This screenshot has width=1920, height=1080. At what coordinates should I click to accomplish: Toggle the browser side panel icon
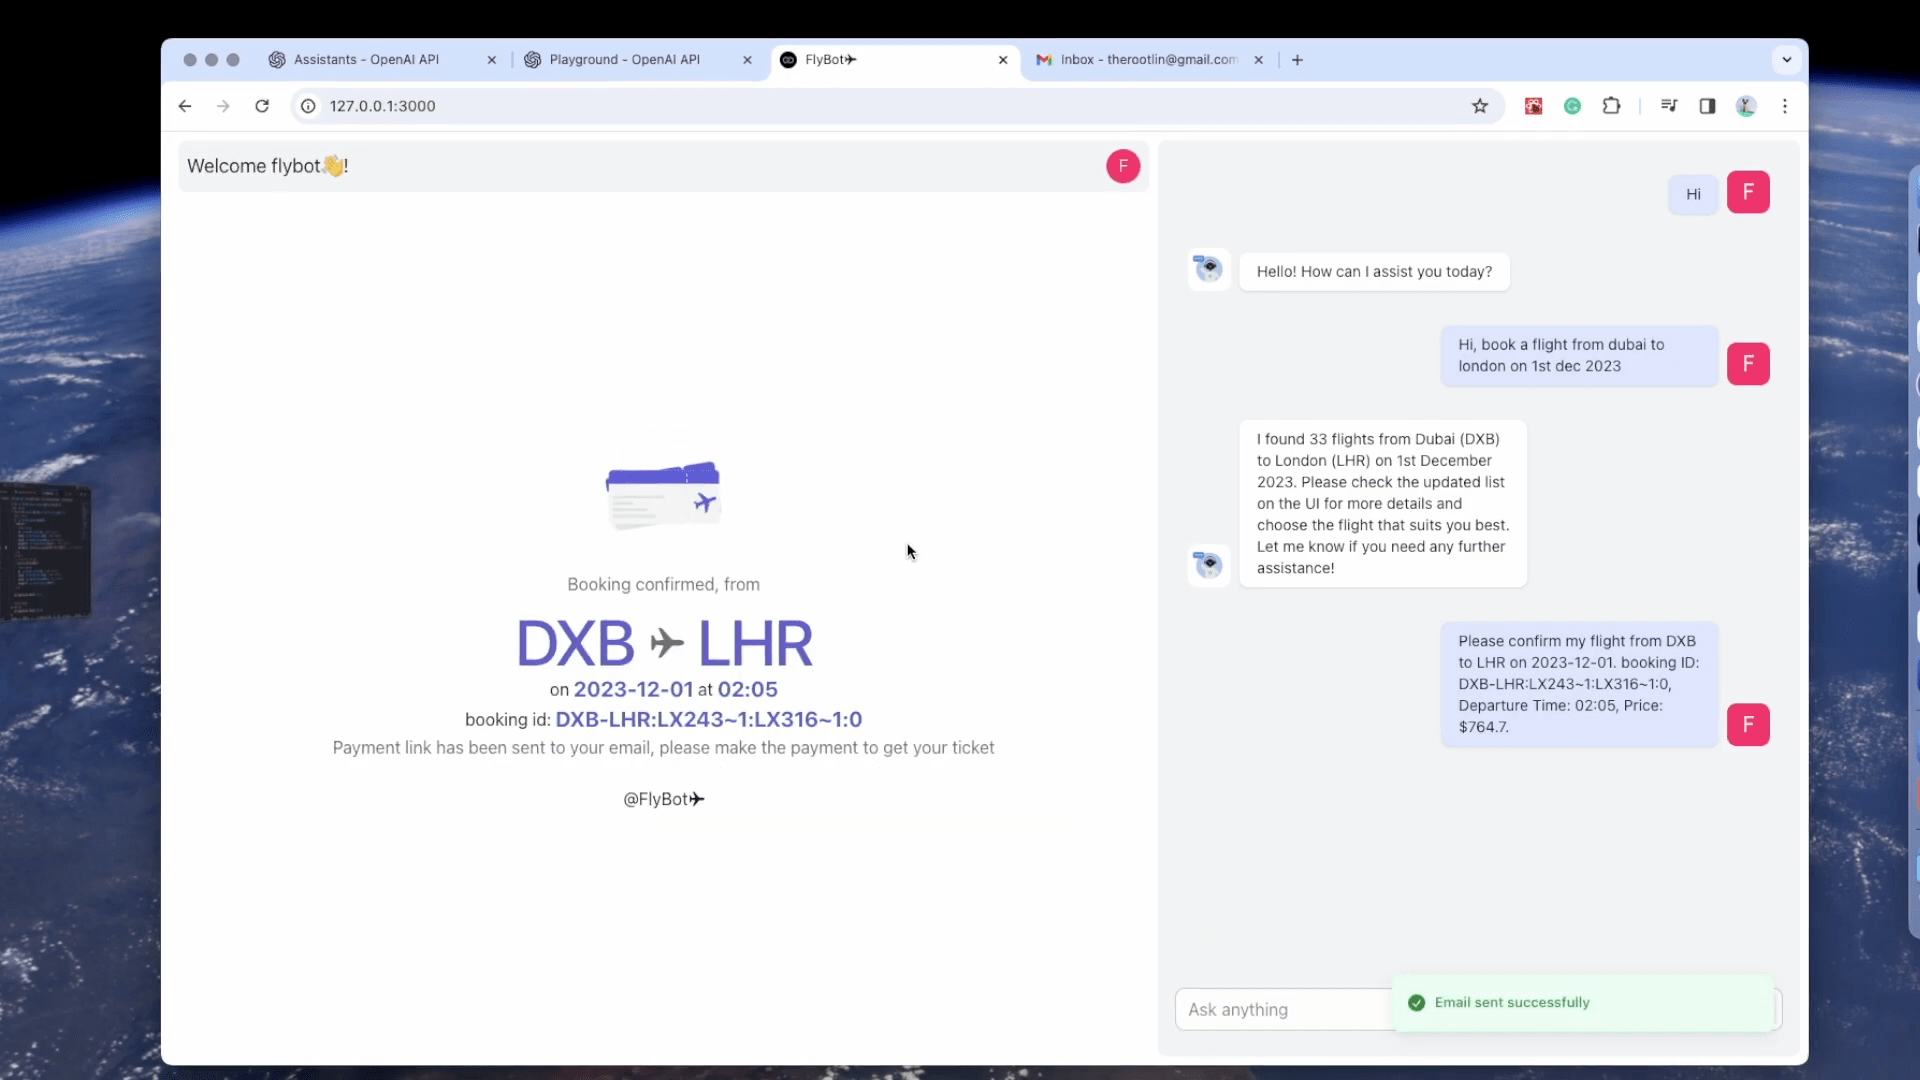click(1707, 106)
